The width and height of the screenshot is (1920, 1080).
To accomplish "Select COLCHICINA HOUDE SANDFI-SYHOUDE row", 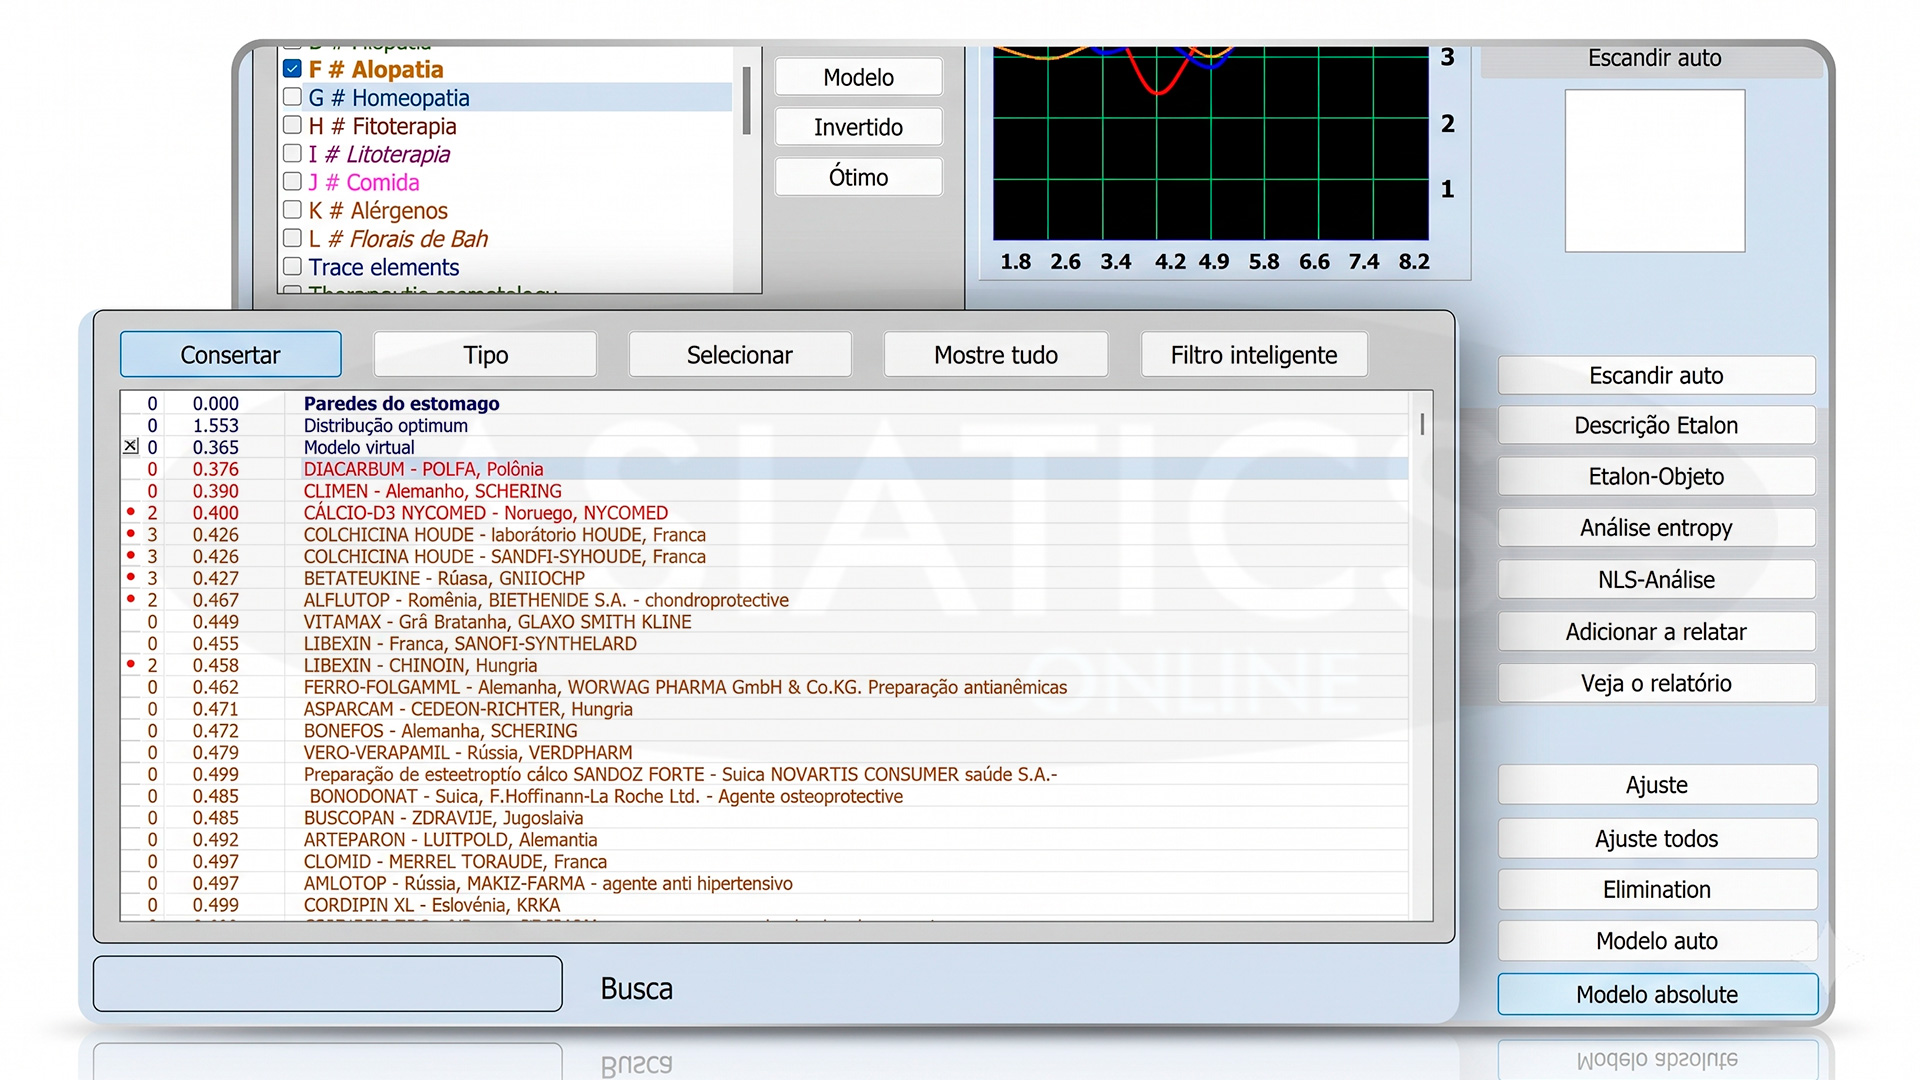I will pyautogui.click(x=765, y=556).
